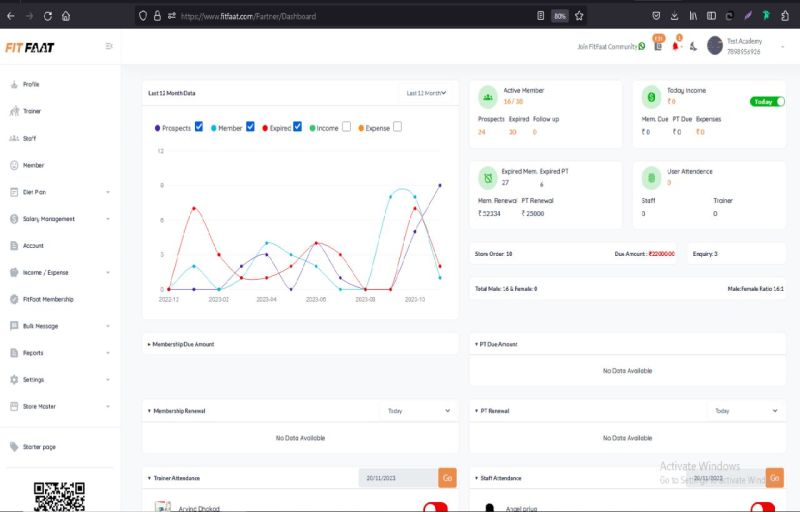This screenshot has height=512, width=800.
Task: Switch the Today income toggle
Action: [x=767, y=102]
